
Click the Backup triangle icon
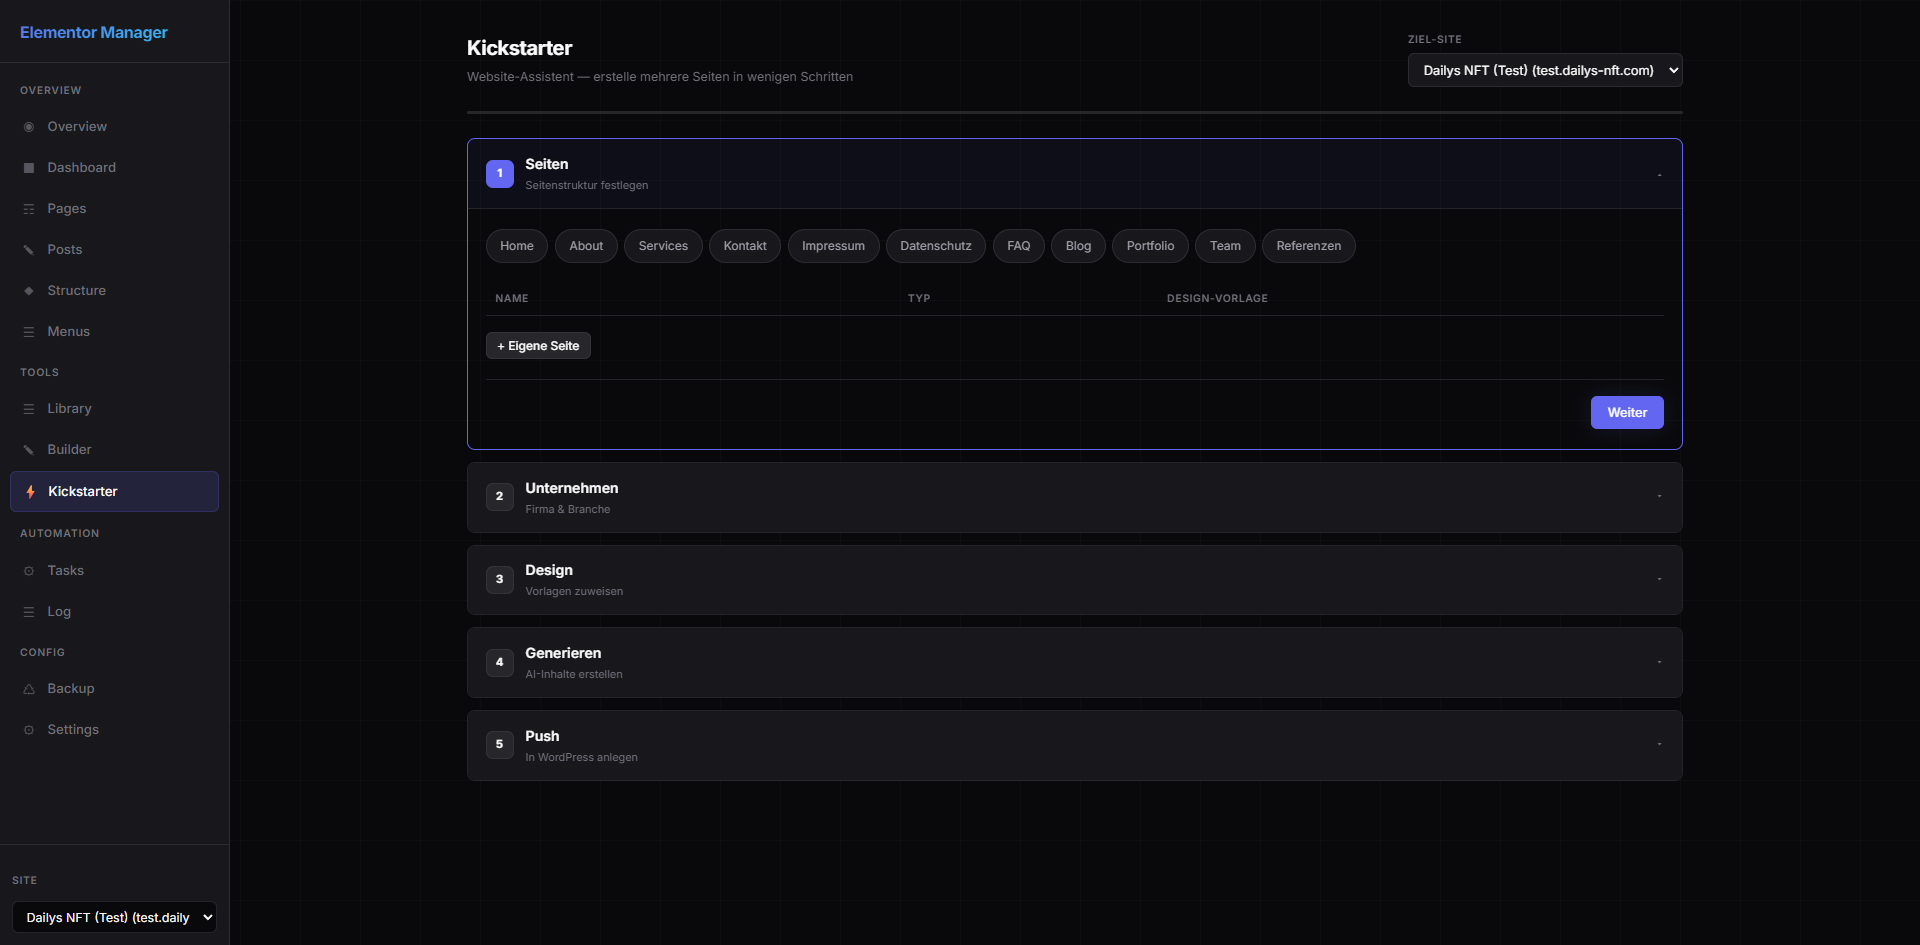(29, 689)
